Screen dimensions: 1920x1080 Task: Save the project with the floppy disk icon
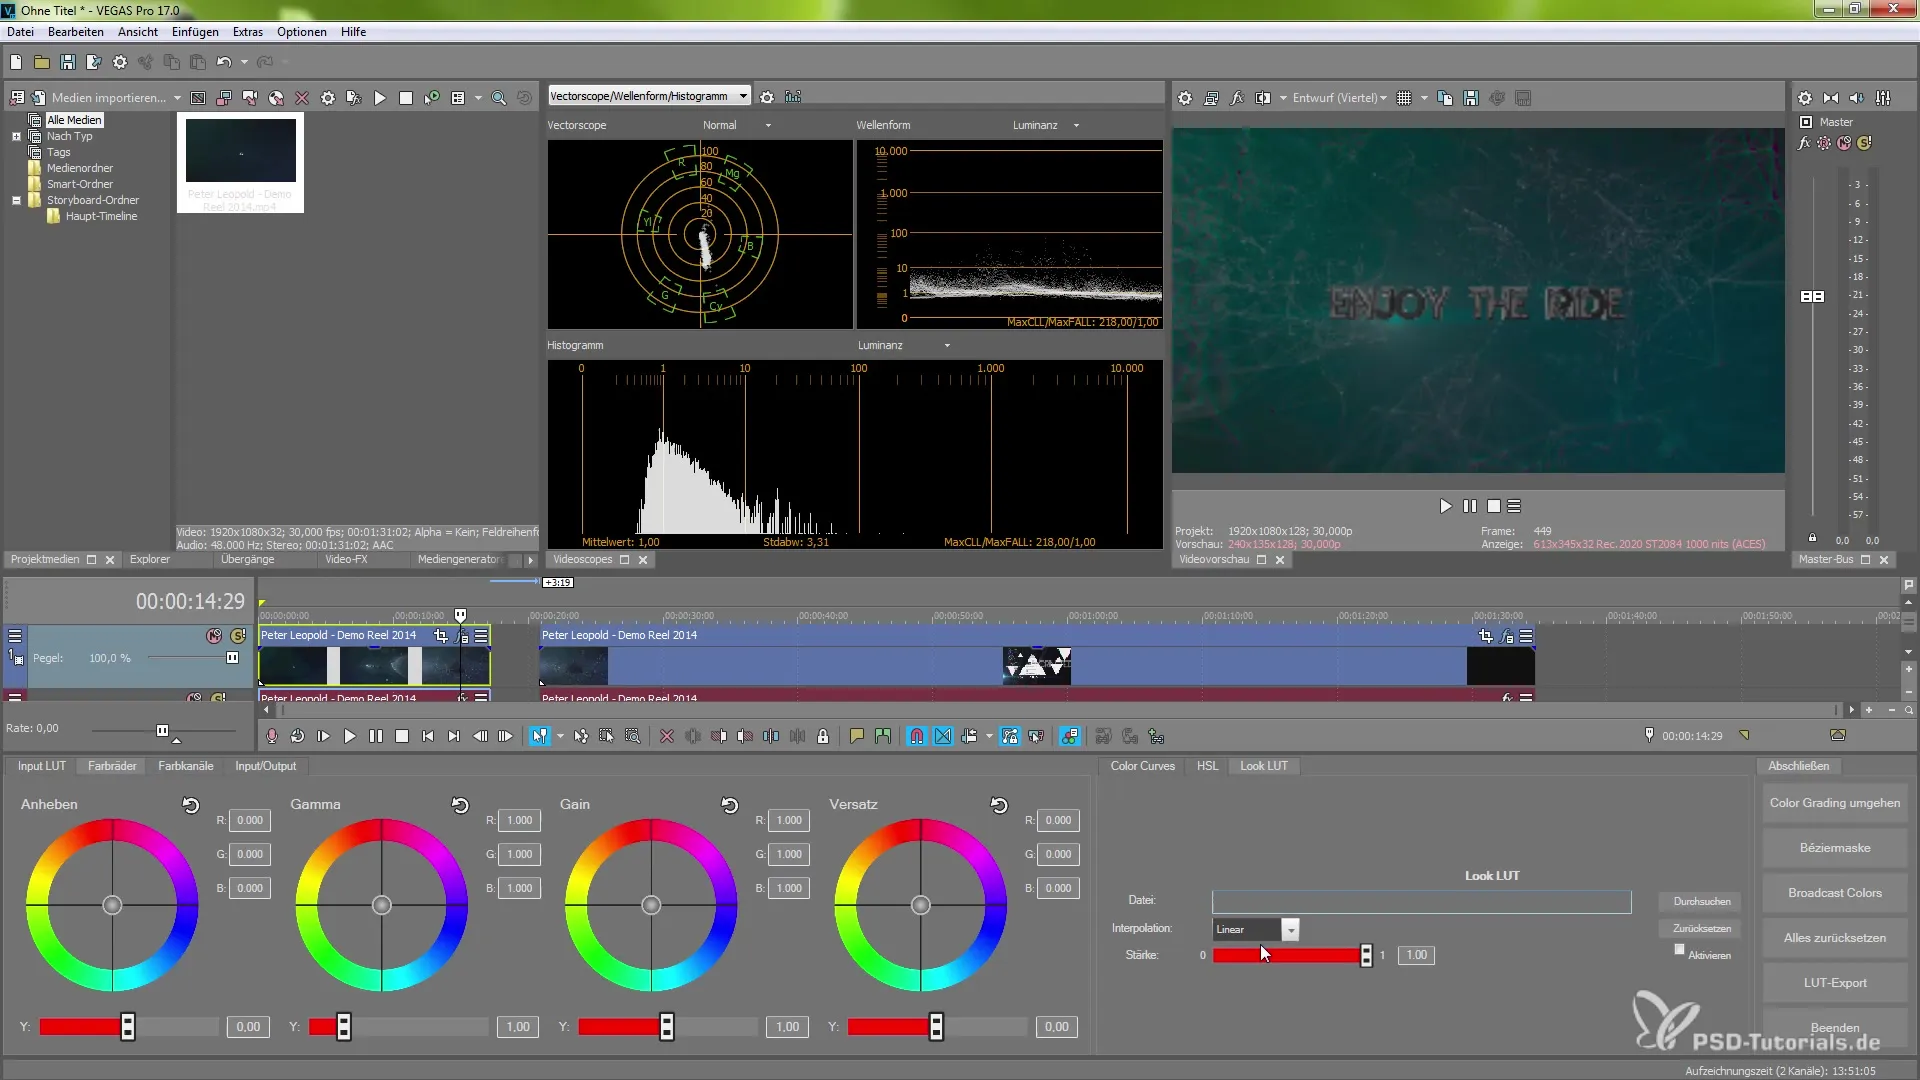pos(68,62)
